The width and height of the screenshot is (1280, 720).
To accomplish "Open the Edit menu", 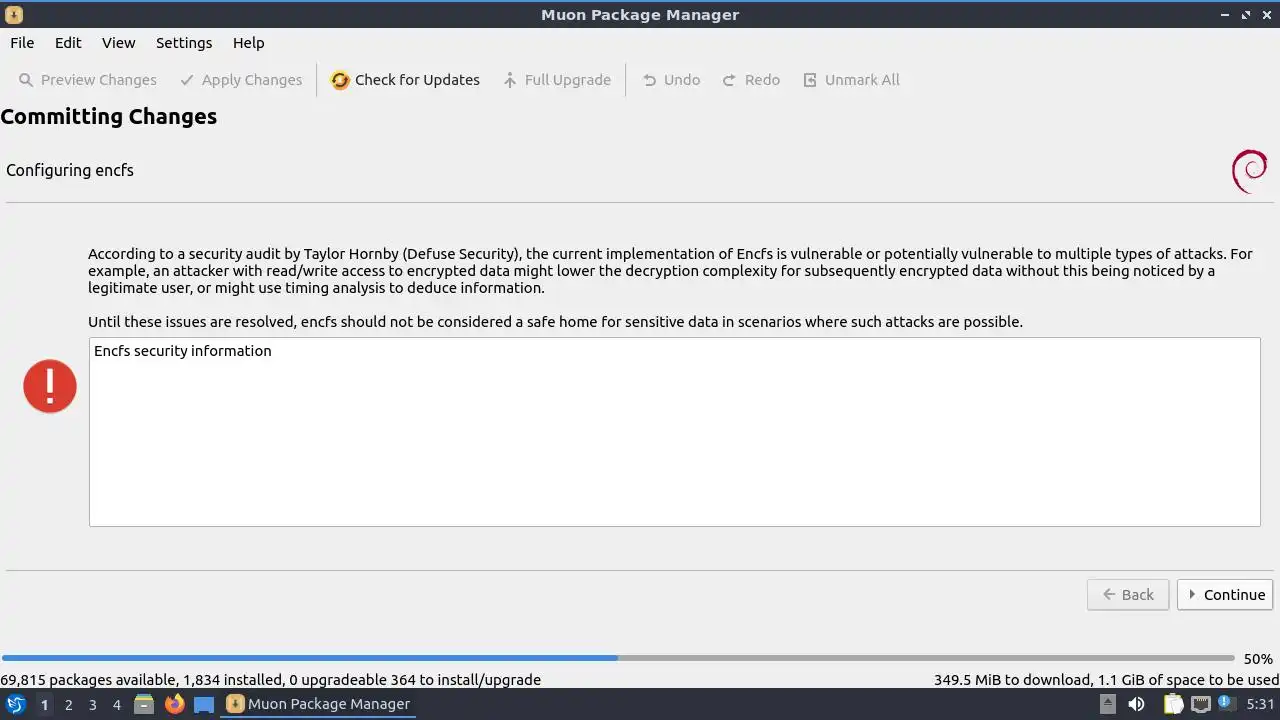I will 68,43.
